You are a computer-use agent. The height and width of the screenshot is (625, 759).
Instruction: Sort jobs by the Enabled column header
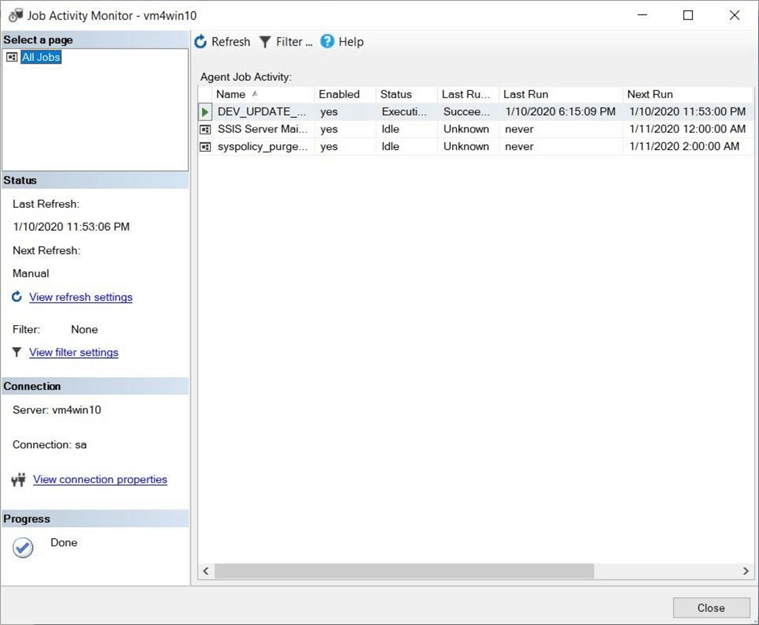(339, 94)
